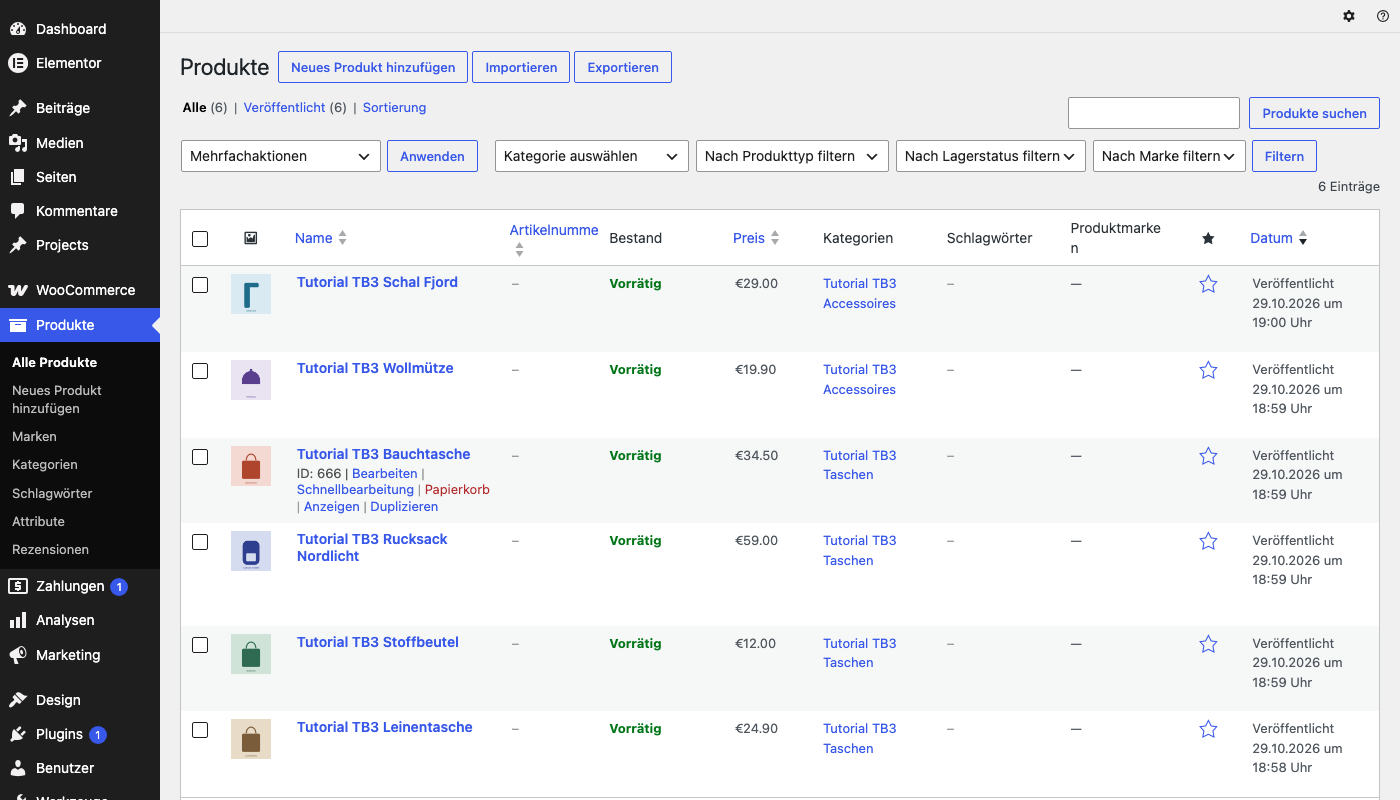
Task: Click the Seiten pages icon
Action: coord(18,177)
